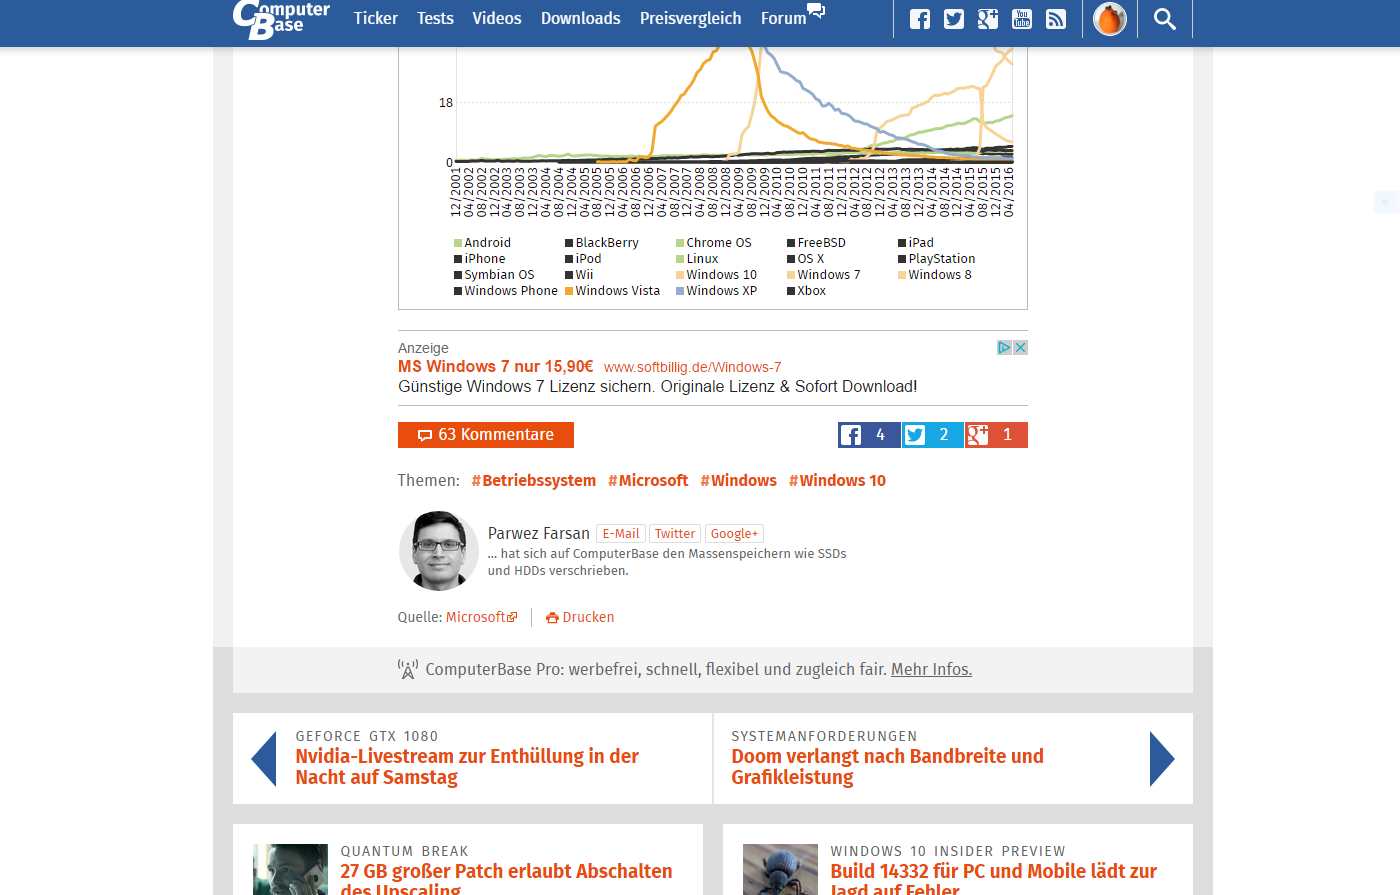Open the ComputerBase logo home link
Image resolution: width=1400 pixels, height=895 pixels.
tap(281, 18)
